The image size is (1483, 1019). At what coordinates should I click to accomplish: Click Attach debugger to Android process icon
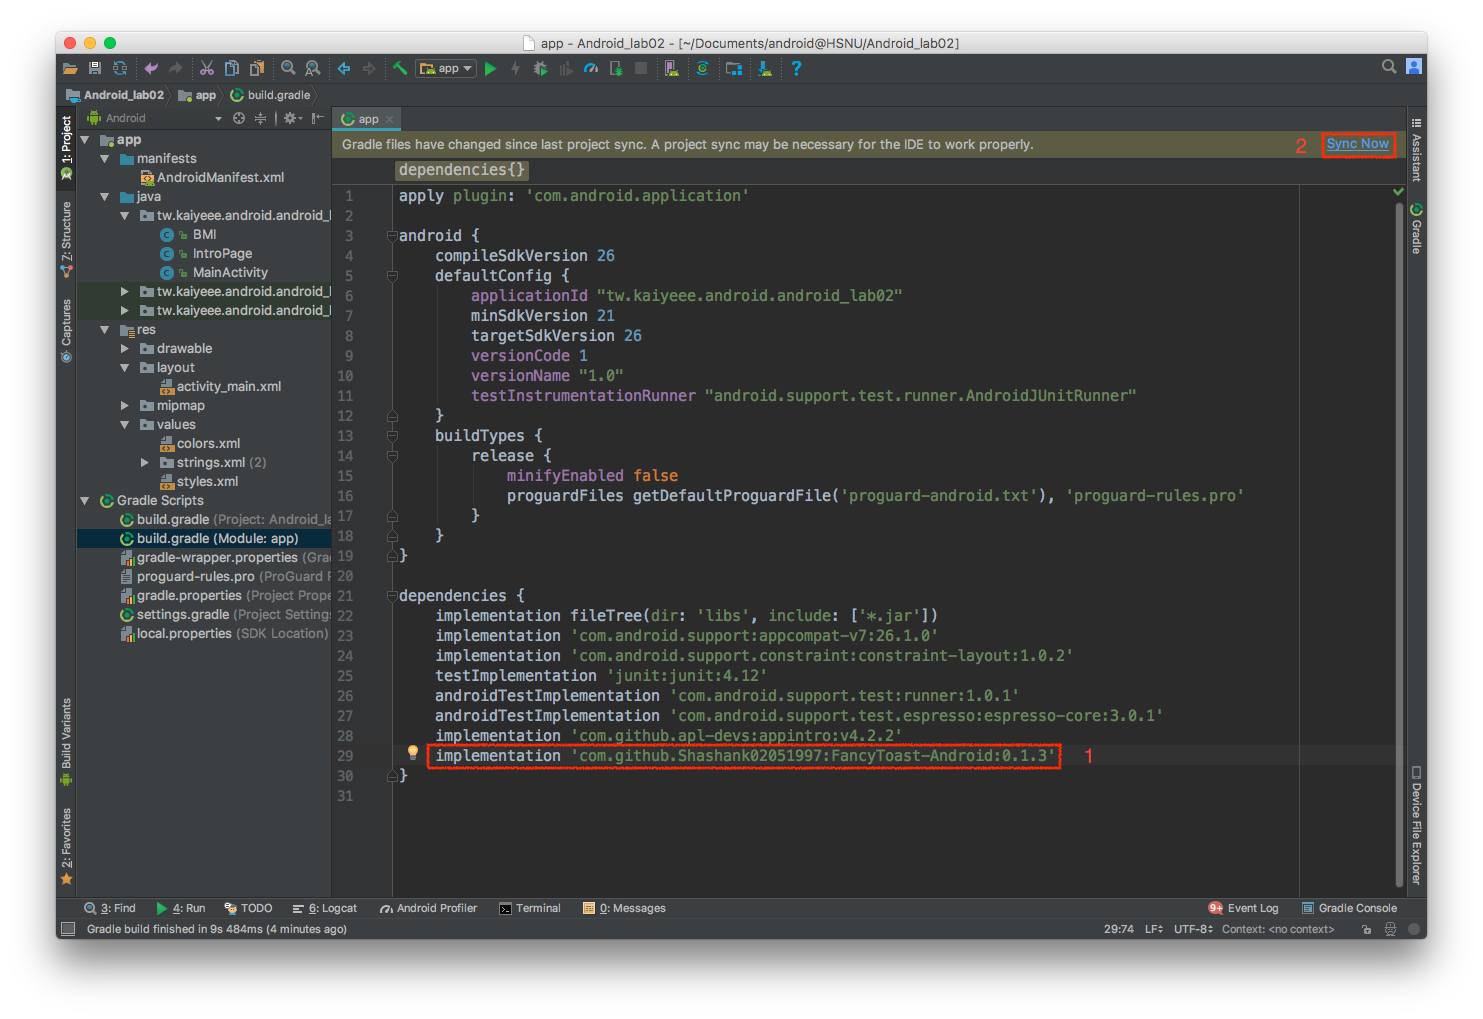click(616, 68)
